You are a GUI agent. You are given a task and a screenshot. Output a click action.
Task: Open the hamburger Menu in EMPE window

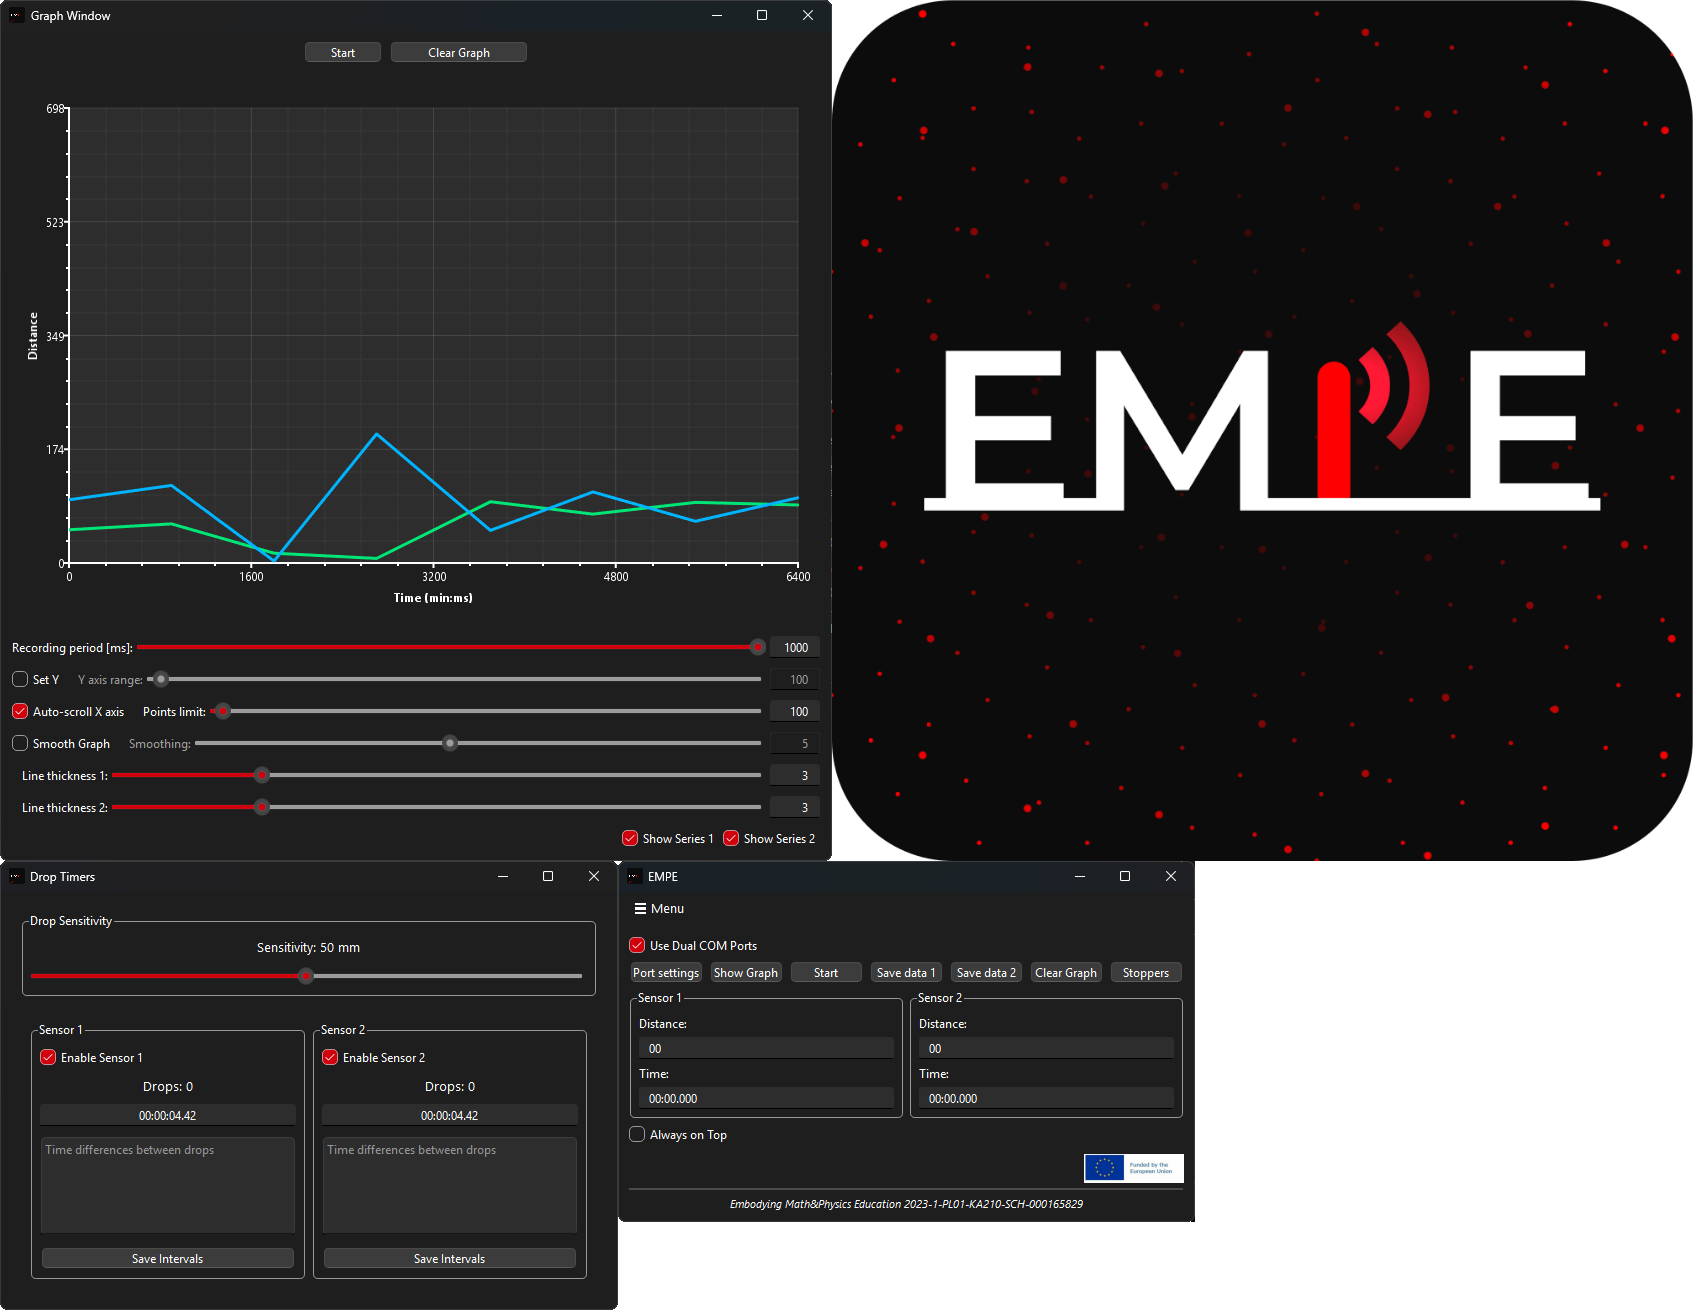659,909
